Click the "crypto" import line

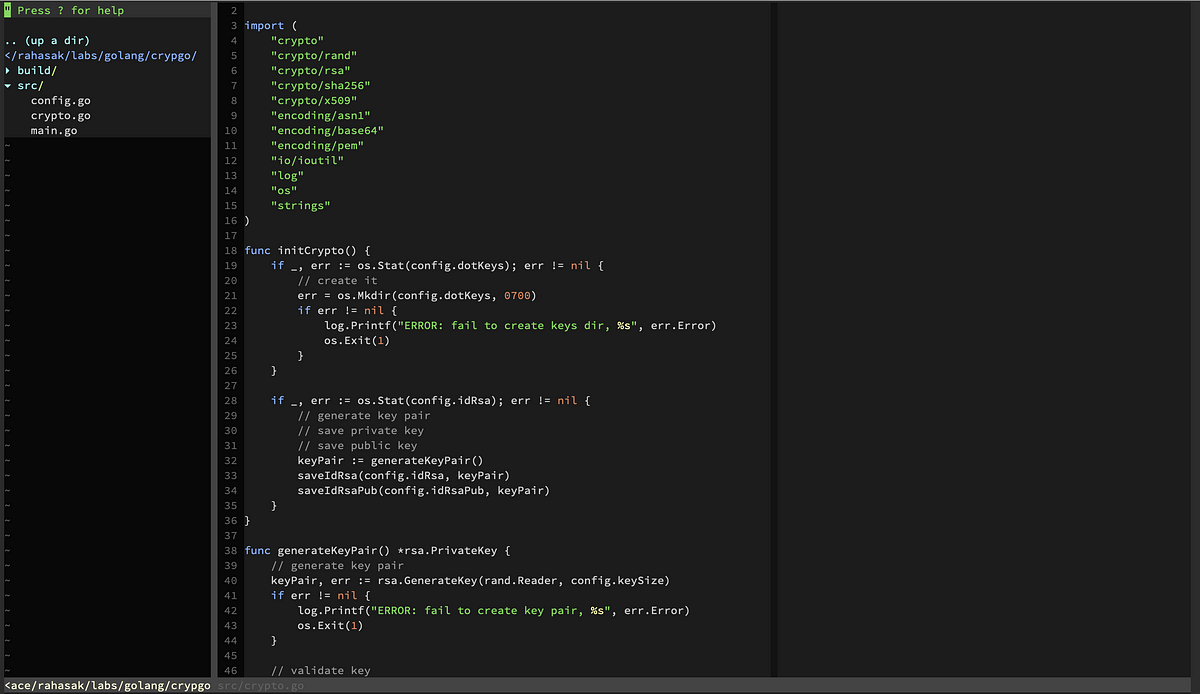[x=297, y=40]
